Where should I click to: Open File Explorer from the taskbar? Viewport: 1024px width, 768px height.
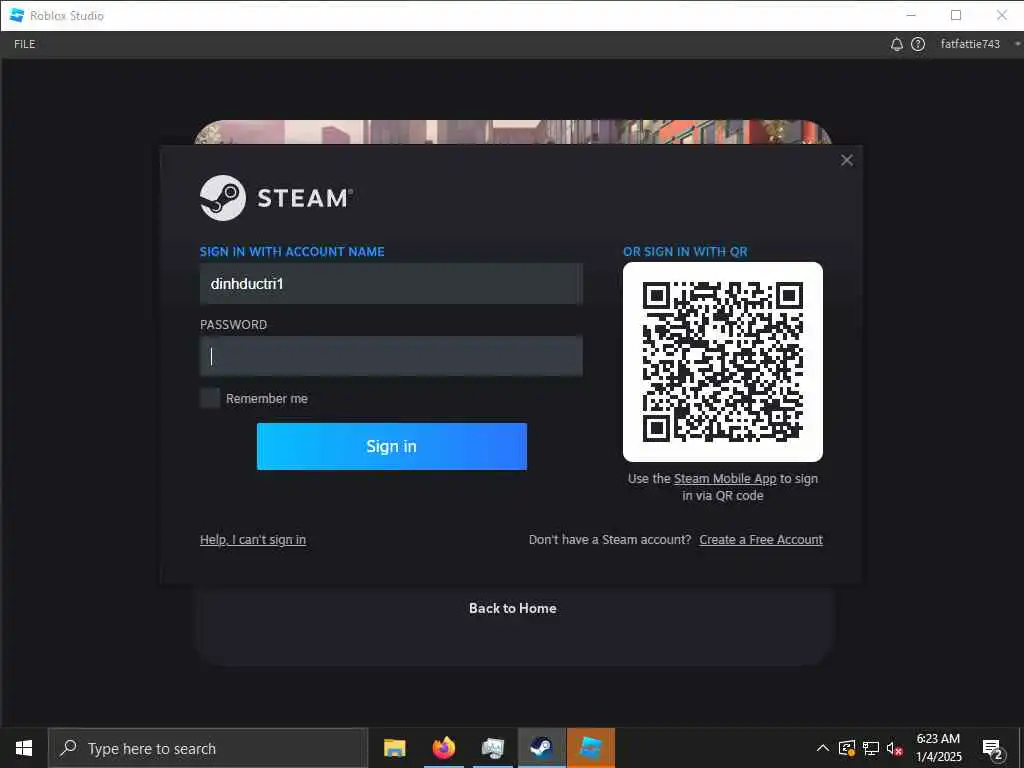click(394, 748)
